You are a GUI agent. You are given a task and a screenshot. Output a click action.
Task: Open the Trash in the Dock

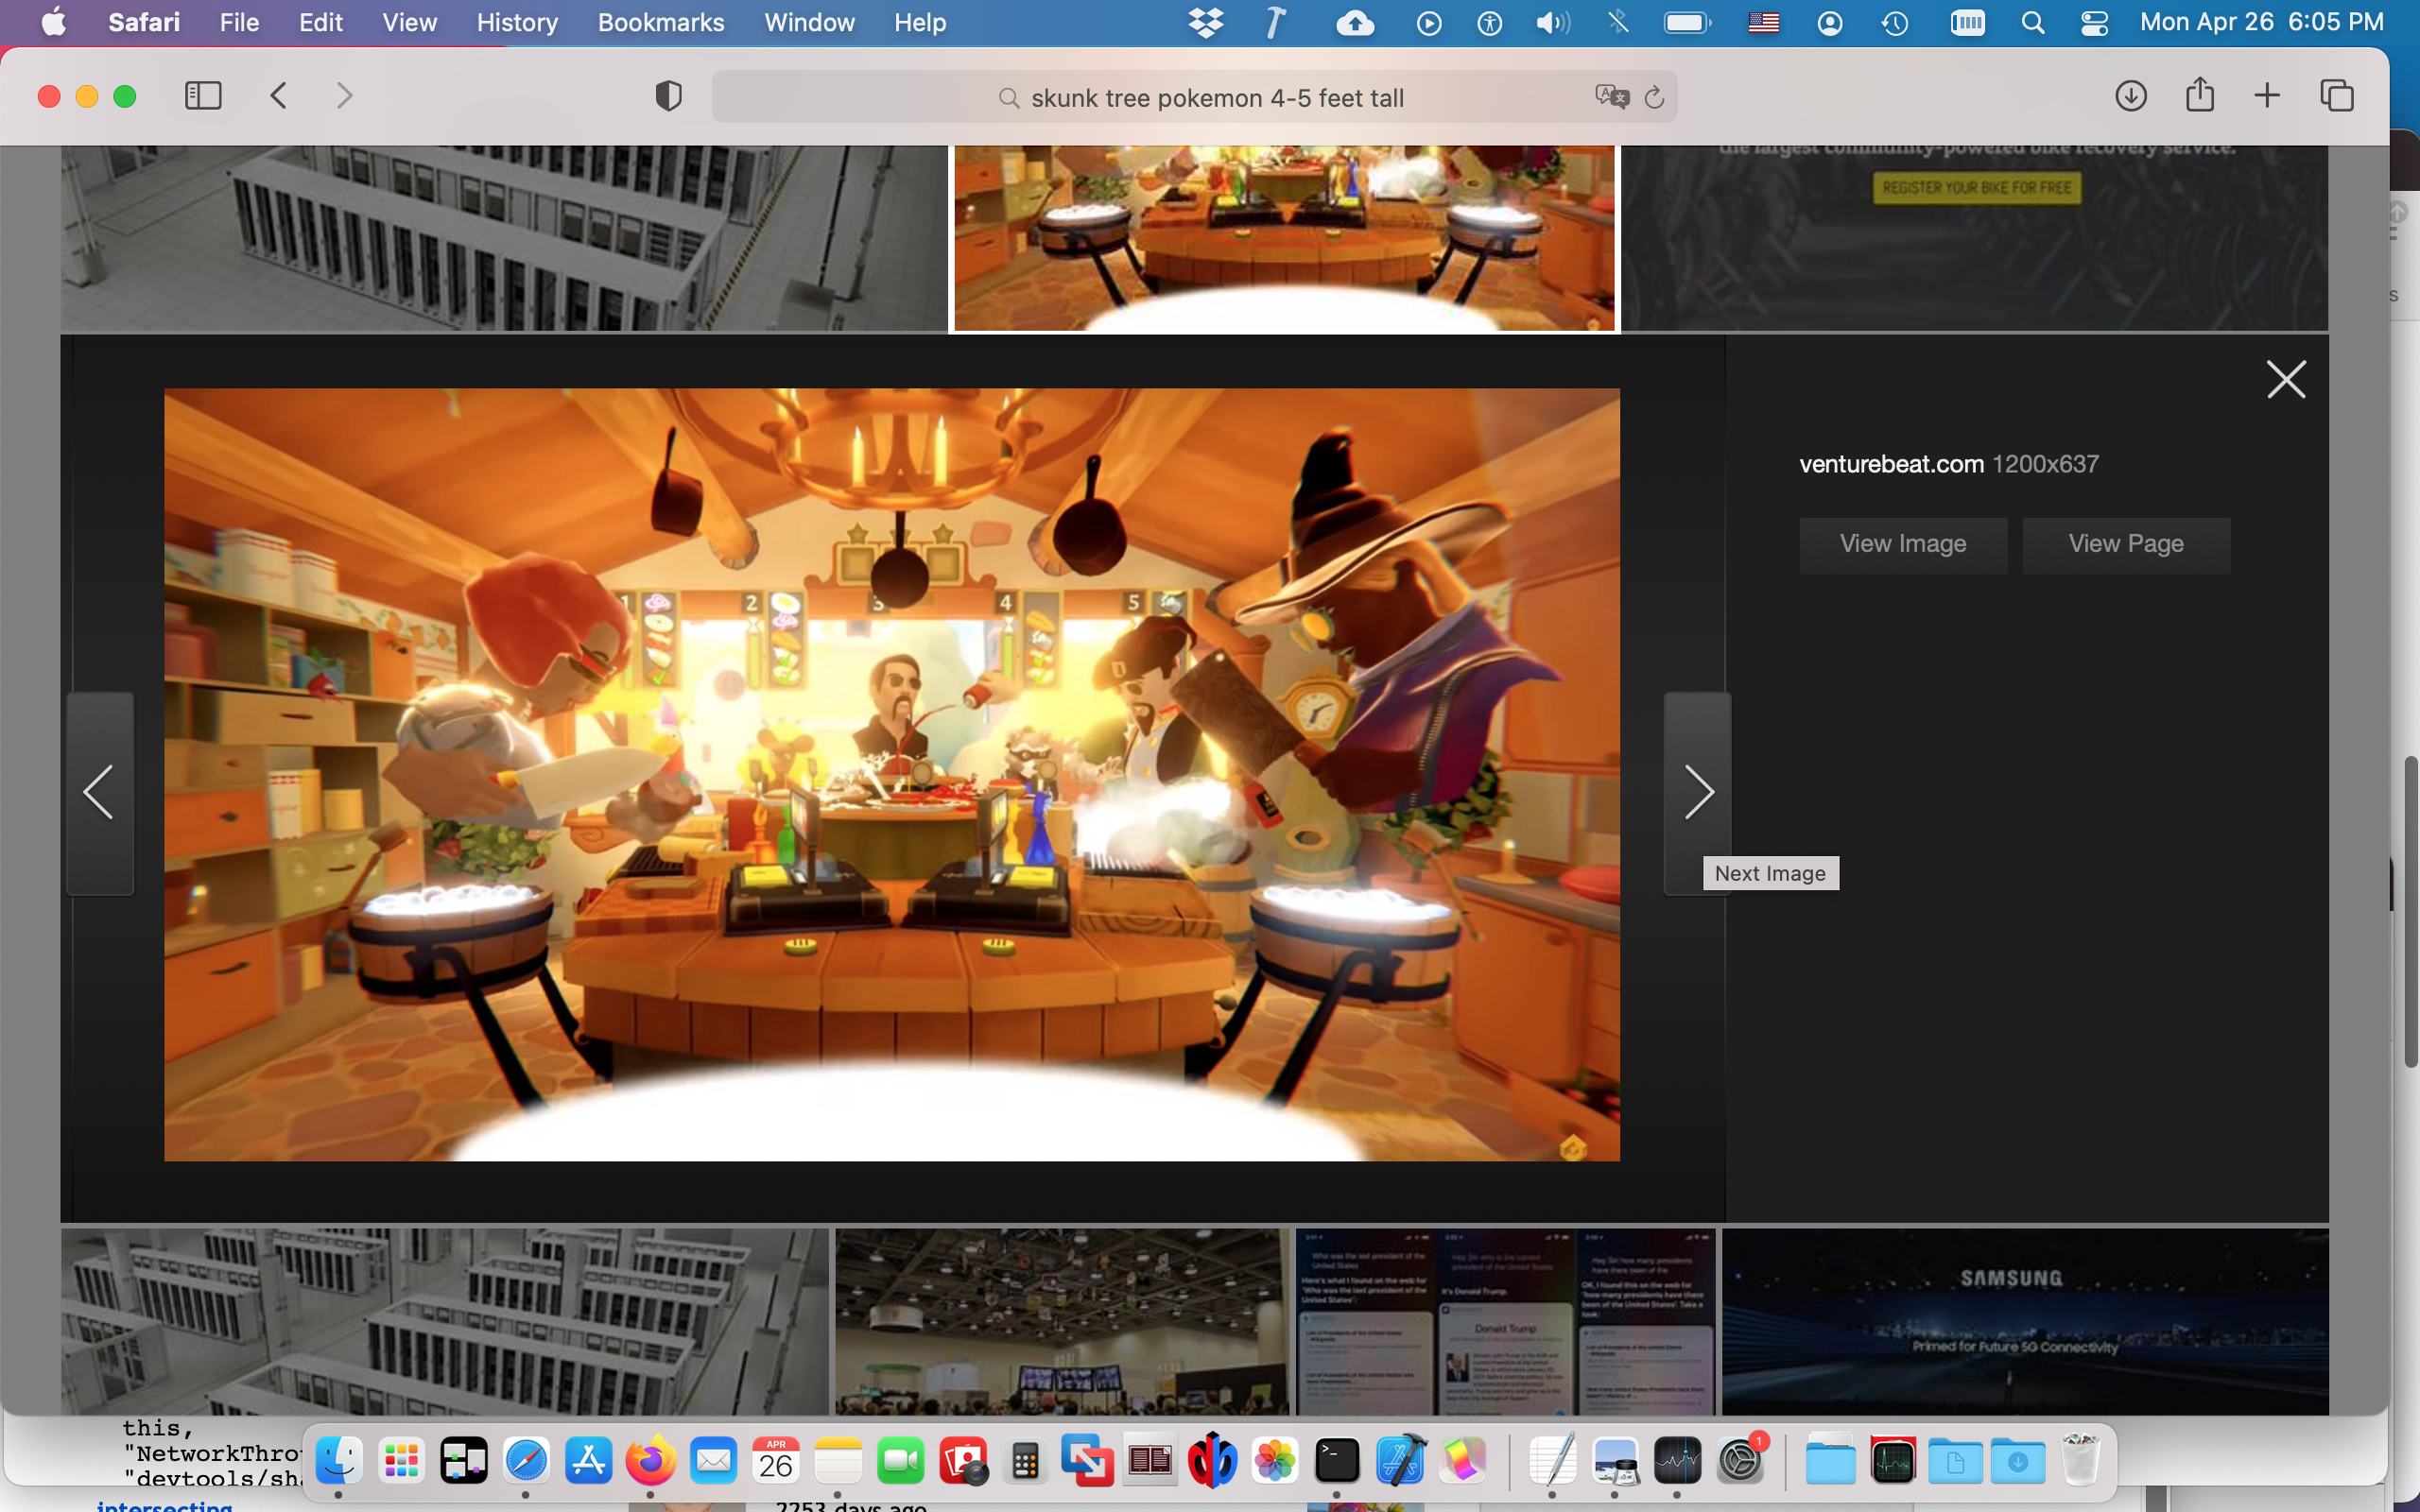(2080, 1461)
